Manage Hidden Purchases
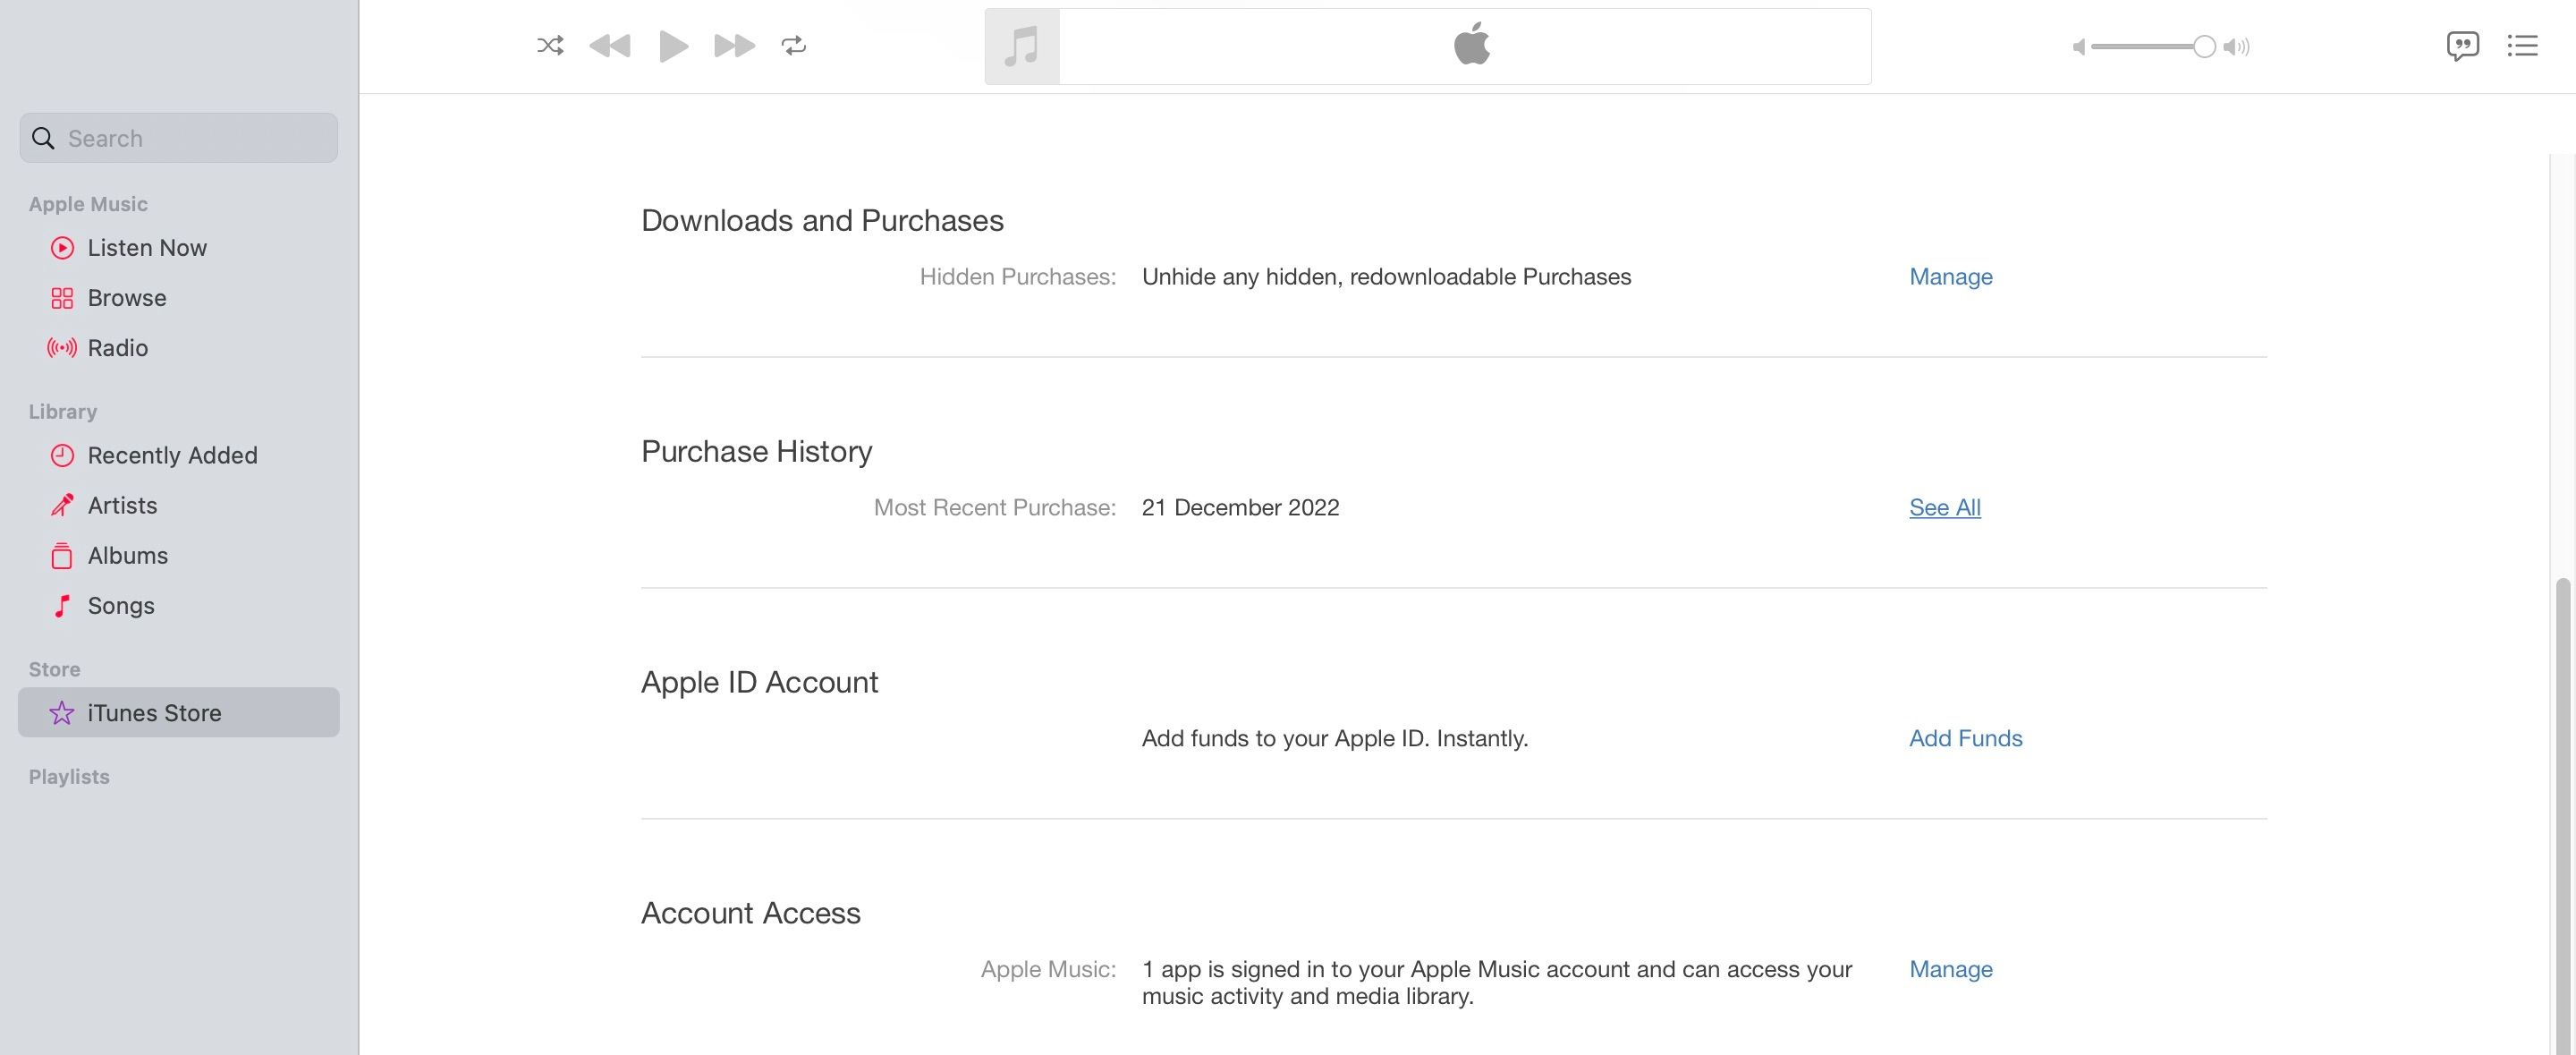 pyautogui.click(x=1950, y=277)
